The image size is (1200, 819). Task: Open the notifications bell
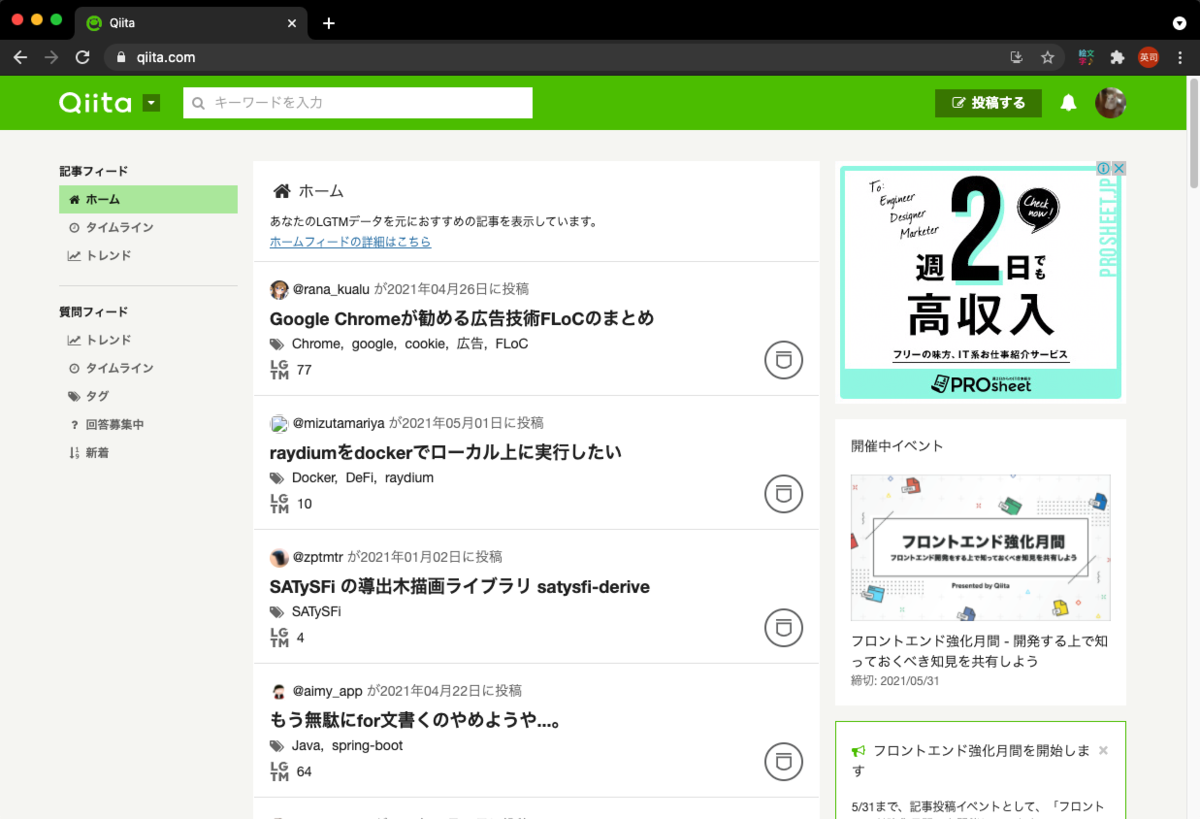1069,103
